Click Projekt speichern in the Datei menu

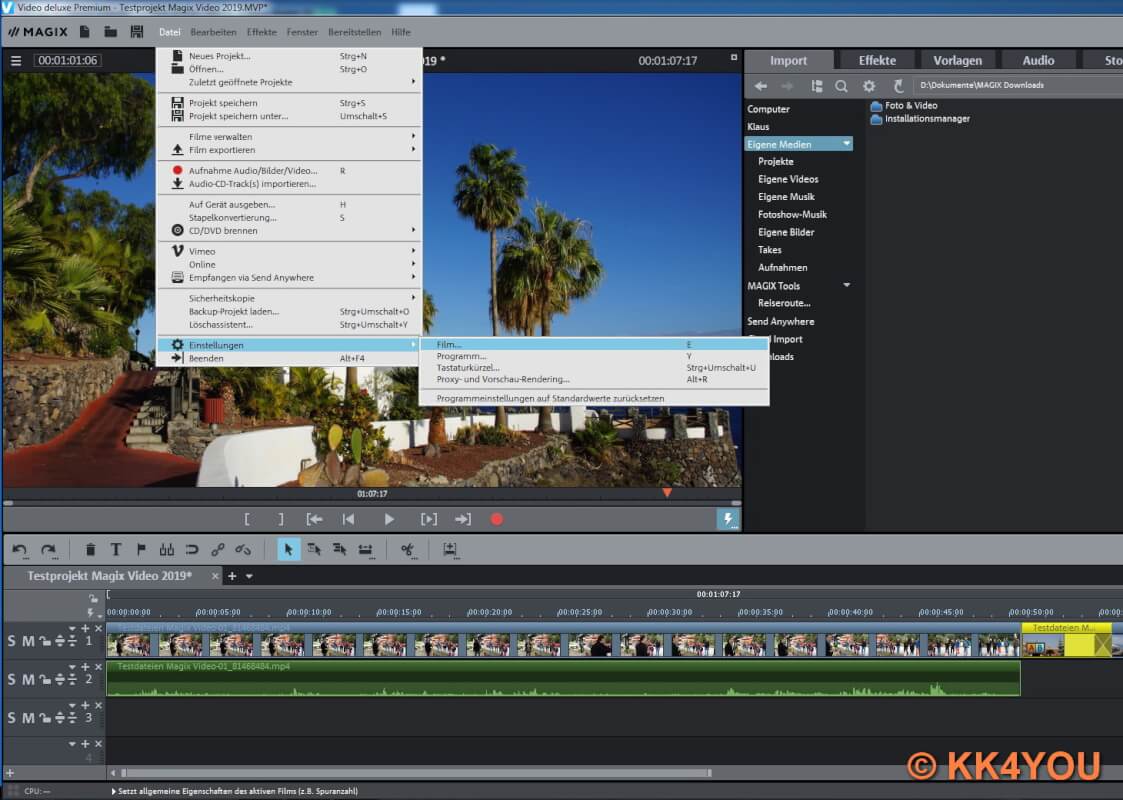coord(223,103)
